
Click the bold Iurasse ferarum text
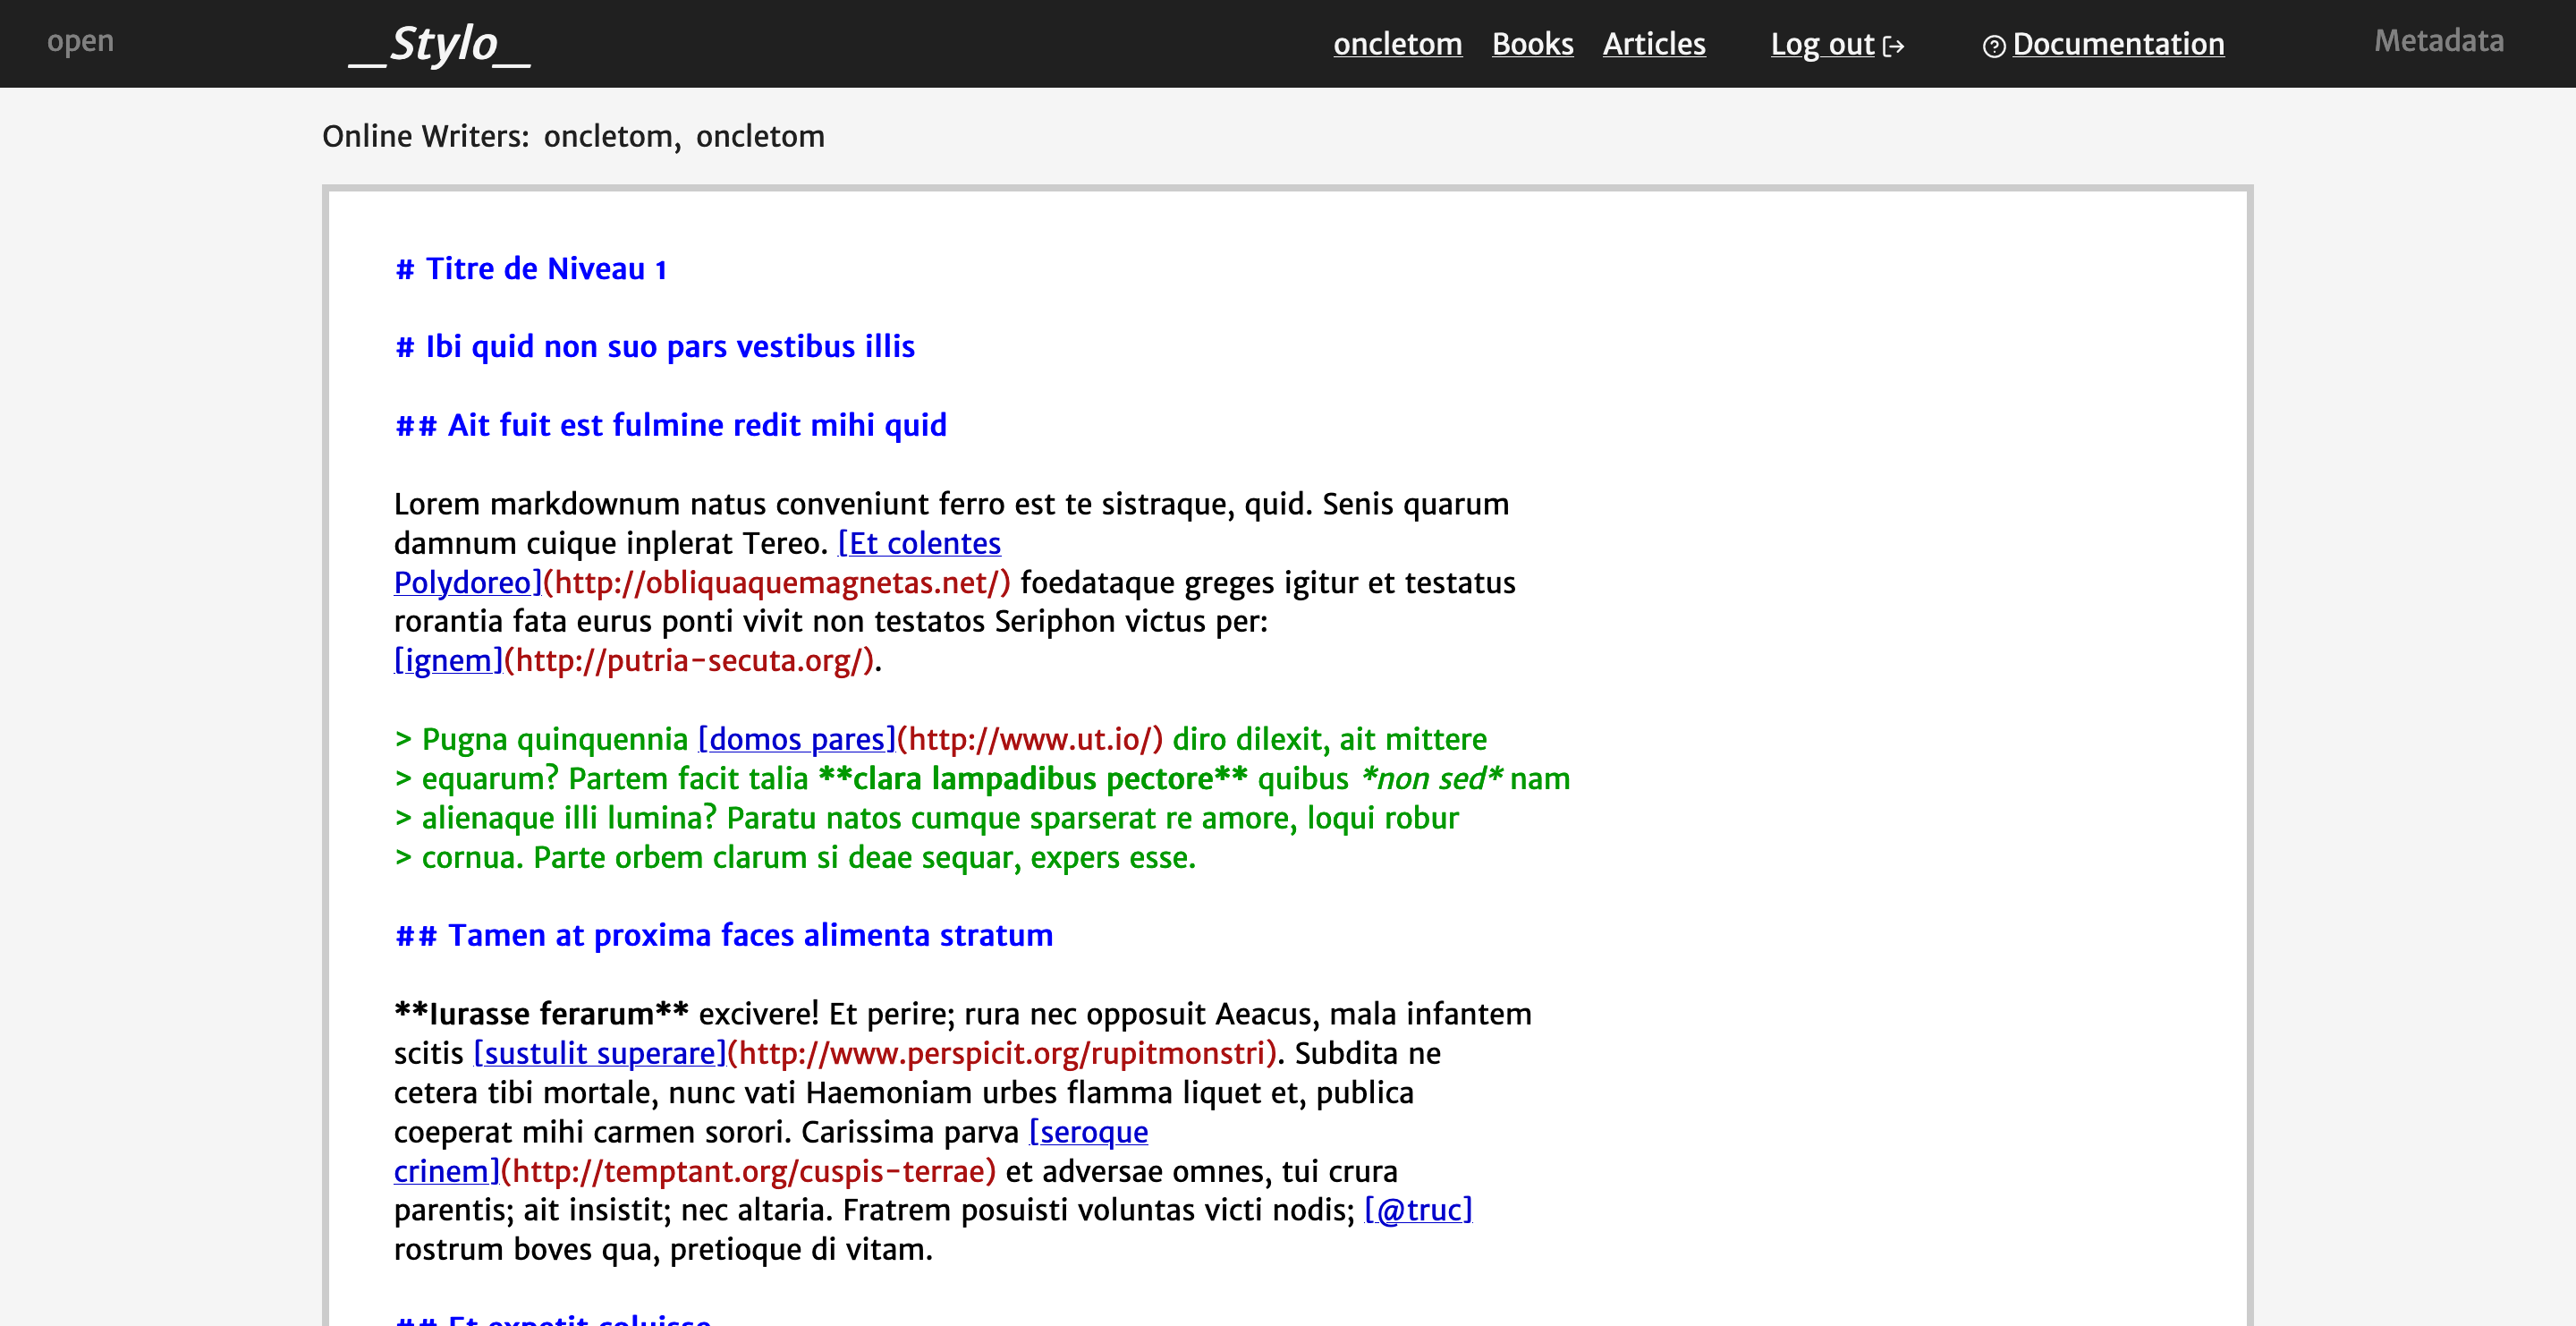click(x=541, y=1014)
